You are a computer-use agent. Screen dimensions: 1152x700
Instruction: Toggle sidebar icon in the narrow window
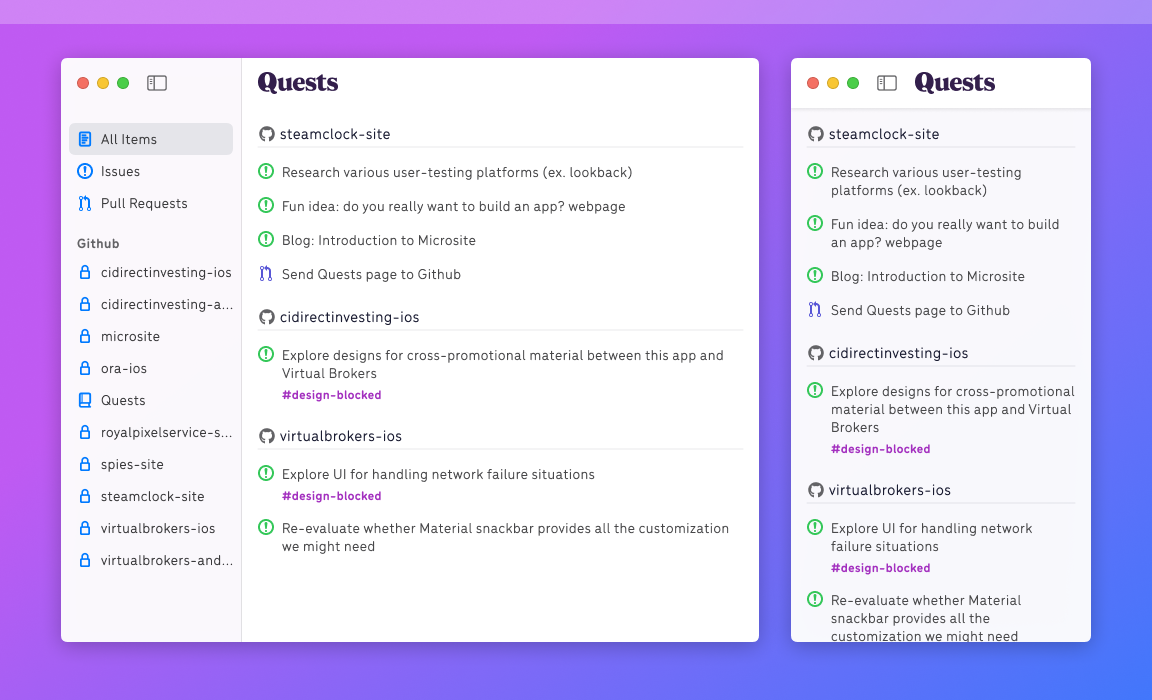click(887, 83)
